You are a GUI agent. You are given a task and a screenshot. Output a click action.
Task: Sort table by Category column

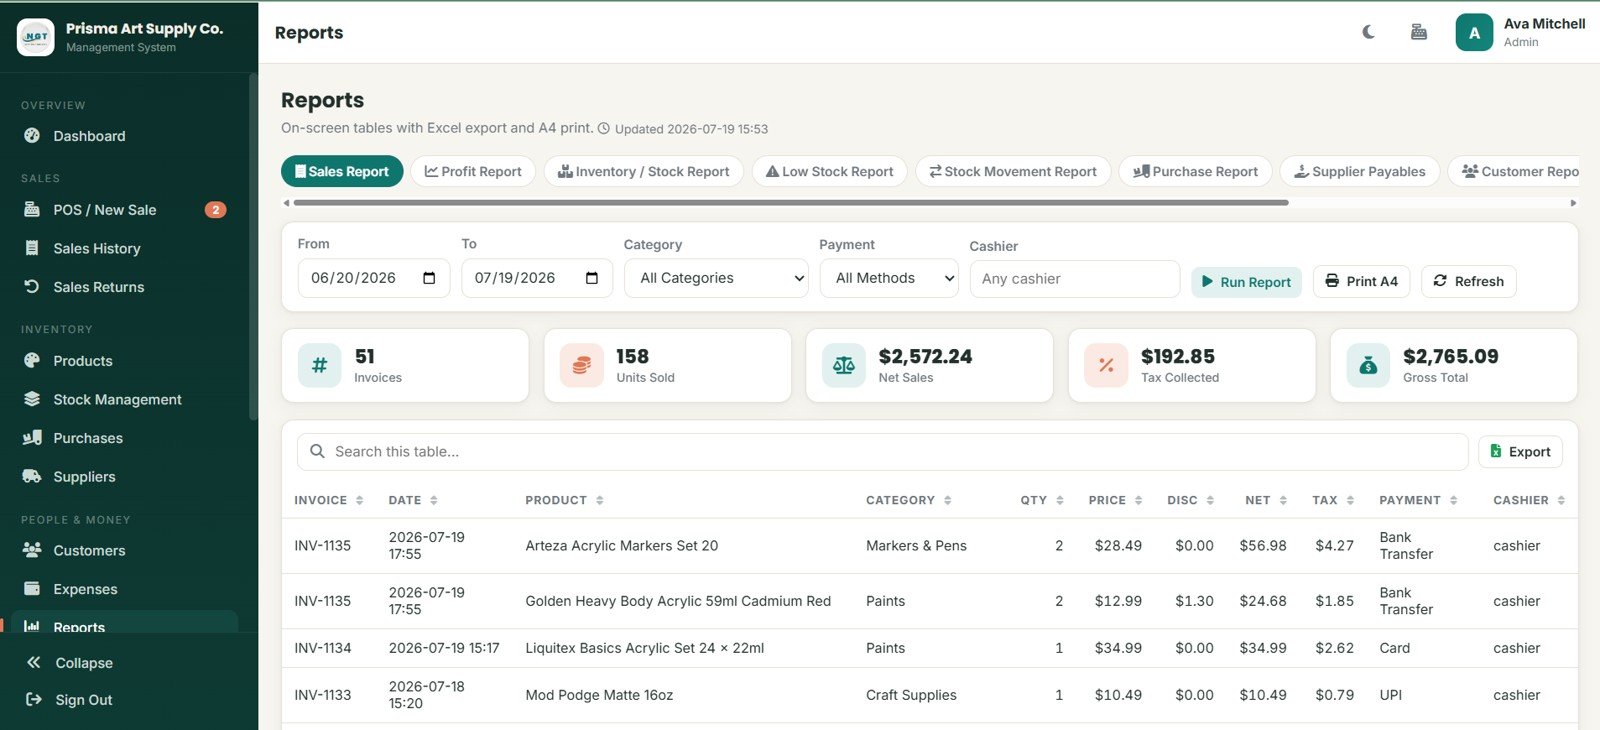point(909,500)
